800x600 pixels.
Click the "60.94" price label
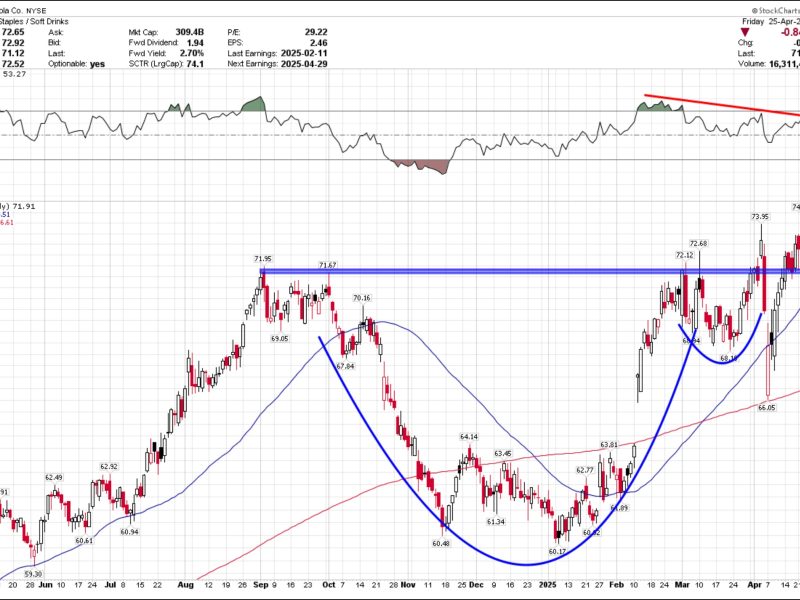coord(130,532)
